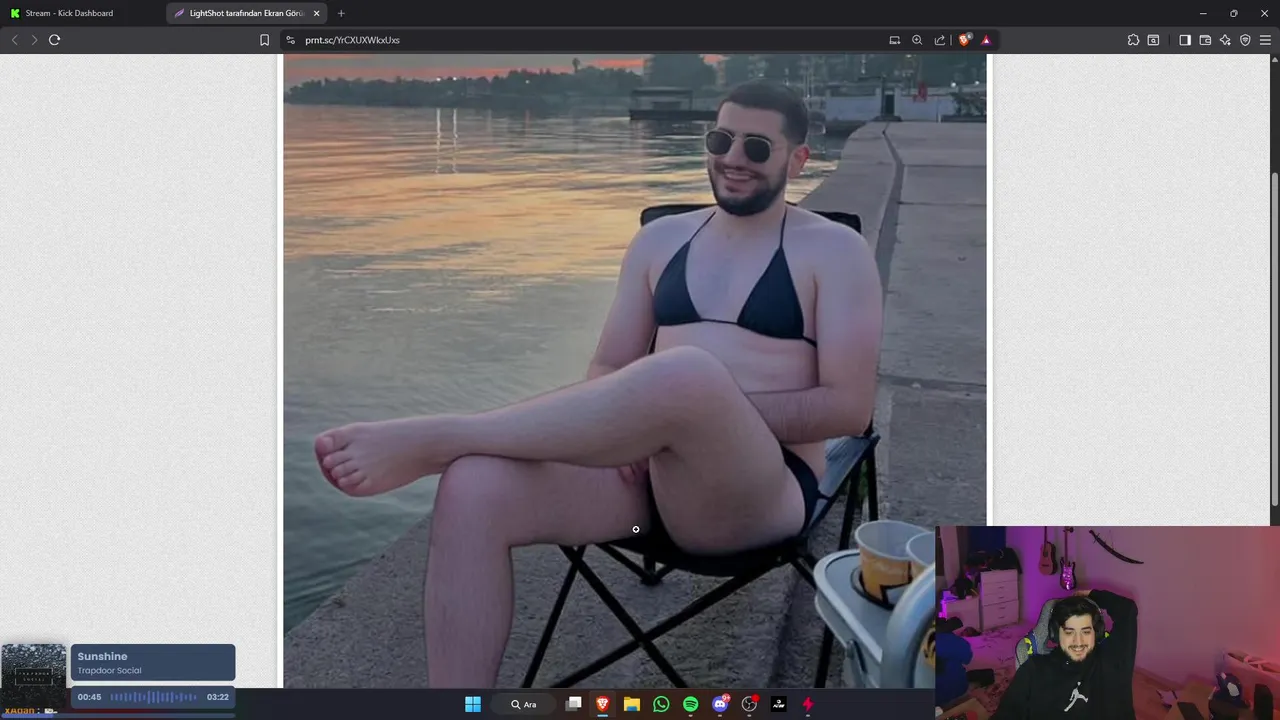
Task: Open the Brave Shields lion icon
Action: point(964,40)
